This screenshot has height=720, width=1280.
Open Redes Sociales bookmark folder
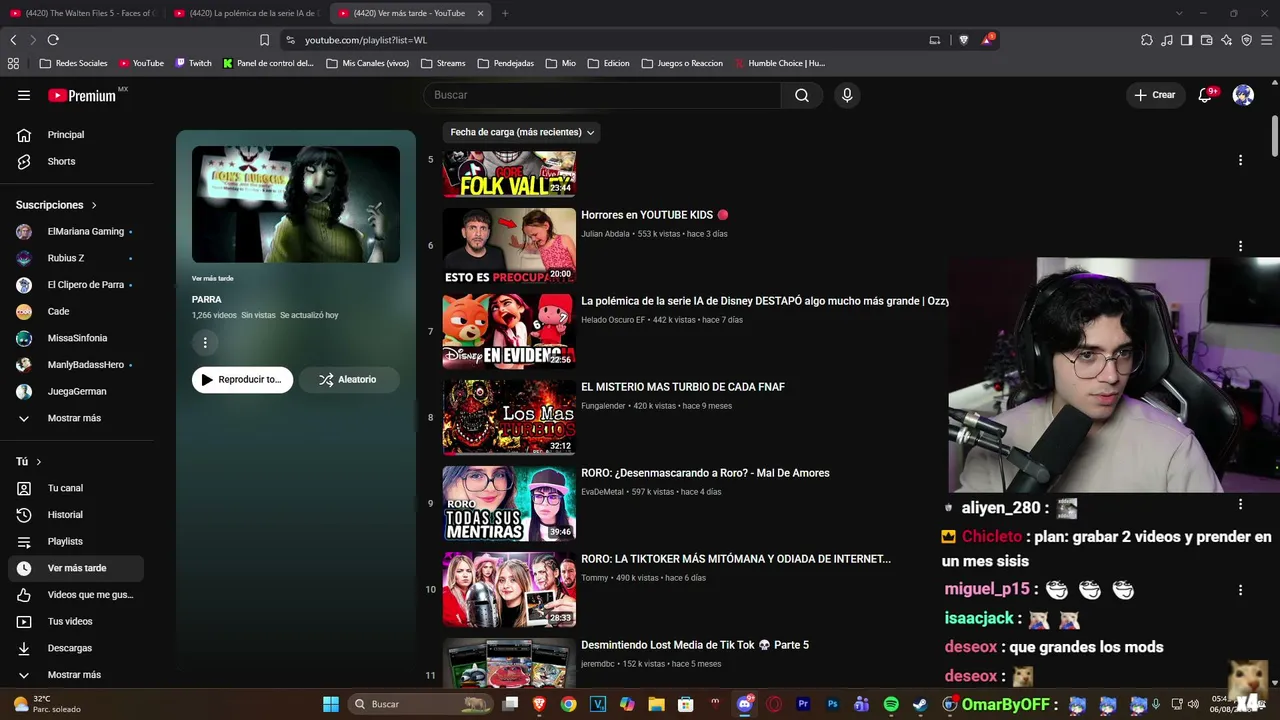click(x=73, y=63)
